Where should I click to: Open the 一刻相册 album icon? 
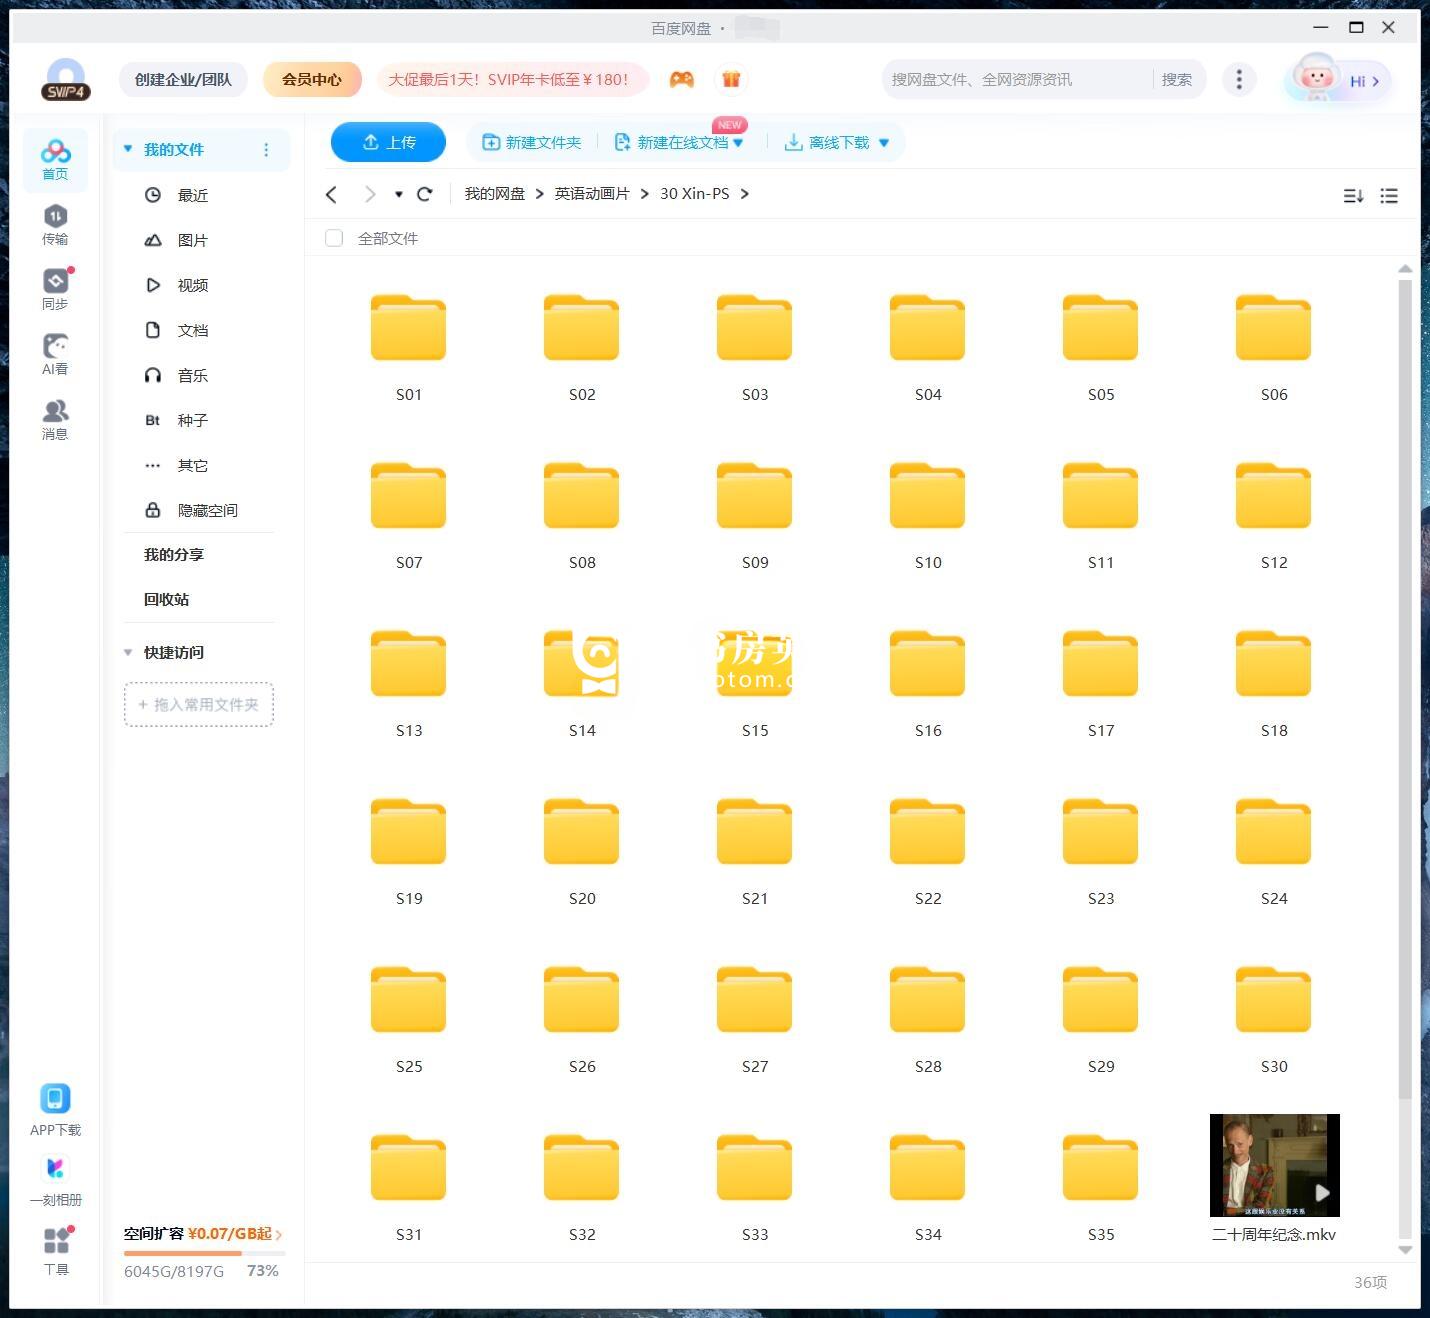55,1168
